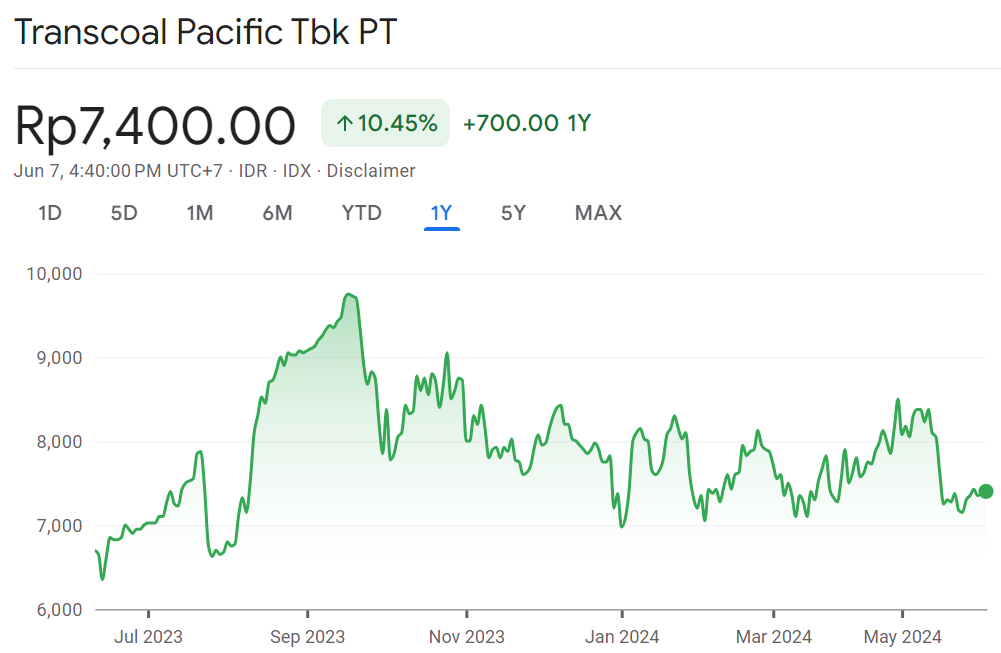Click the September 2023 peak on the chart
The height and width of the screenshot is (653, 1001).
pyautogui.click(x=348, y=295)
